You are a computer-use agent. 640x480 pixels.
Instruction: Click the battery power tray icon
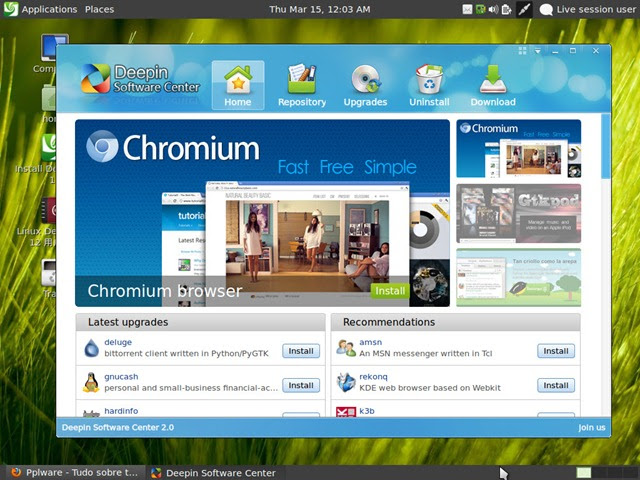click(x=507, y=9)
